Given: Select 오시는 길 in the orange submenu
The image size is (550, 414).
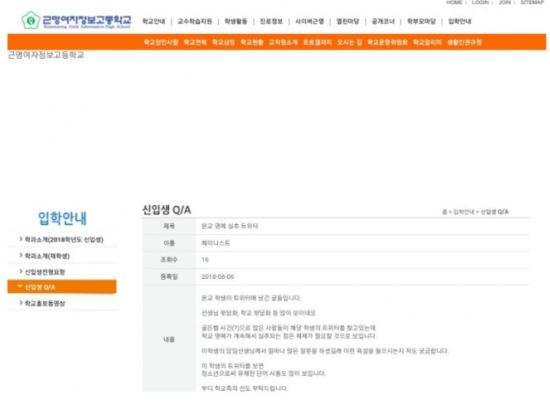Looking at the screenshot, I should pyautogui.click(x=349, y=42).
